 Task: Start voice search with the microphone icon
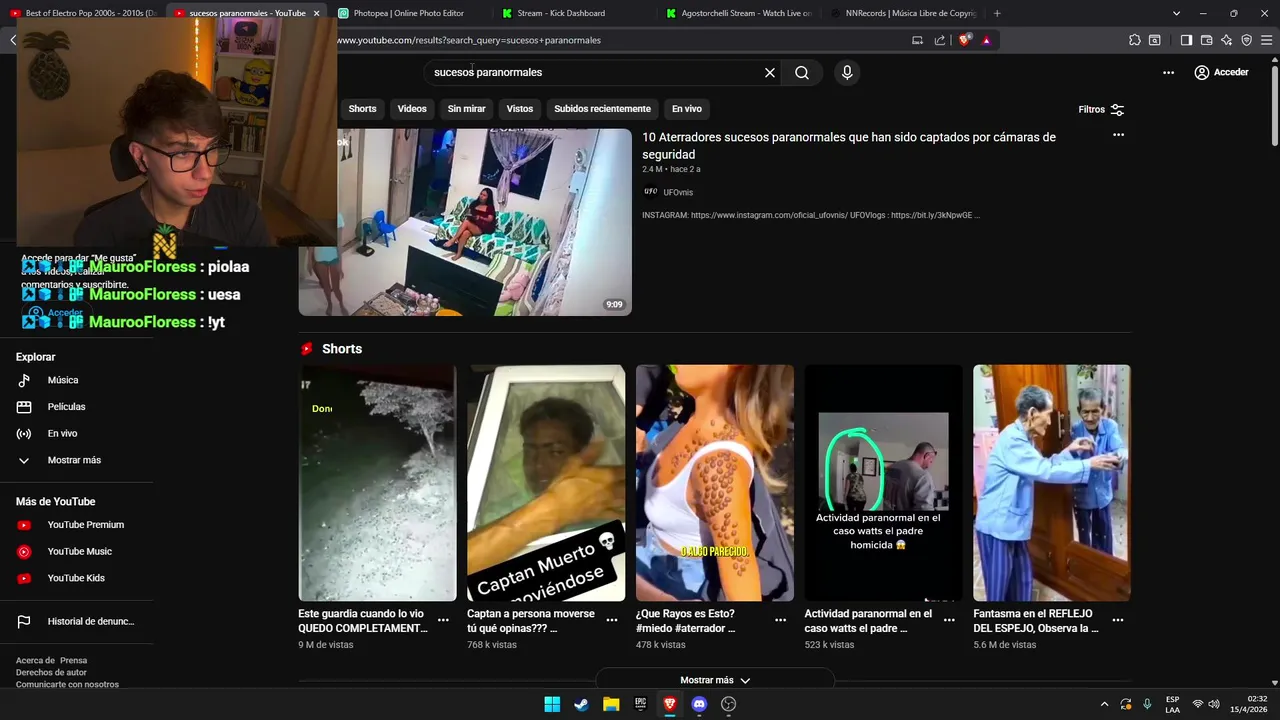click(847, 72)
